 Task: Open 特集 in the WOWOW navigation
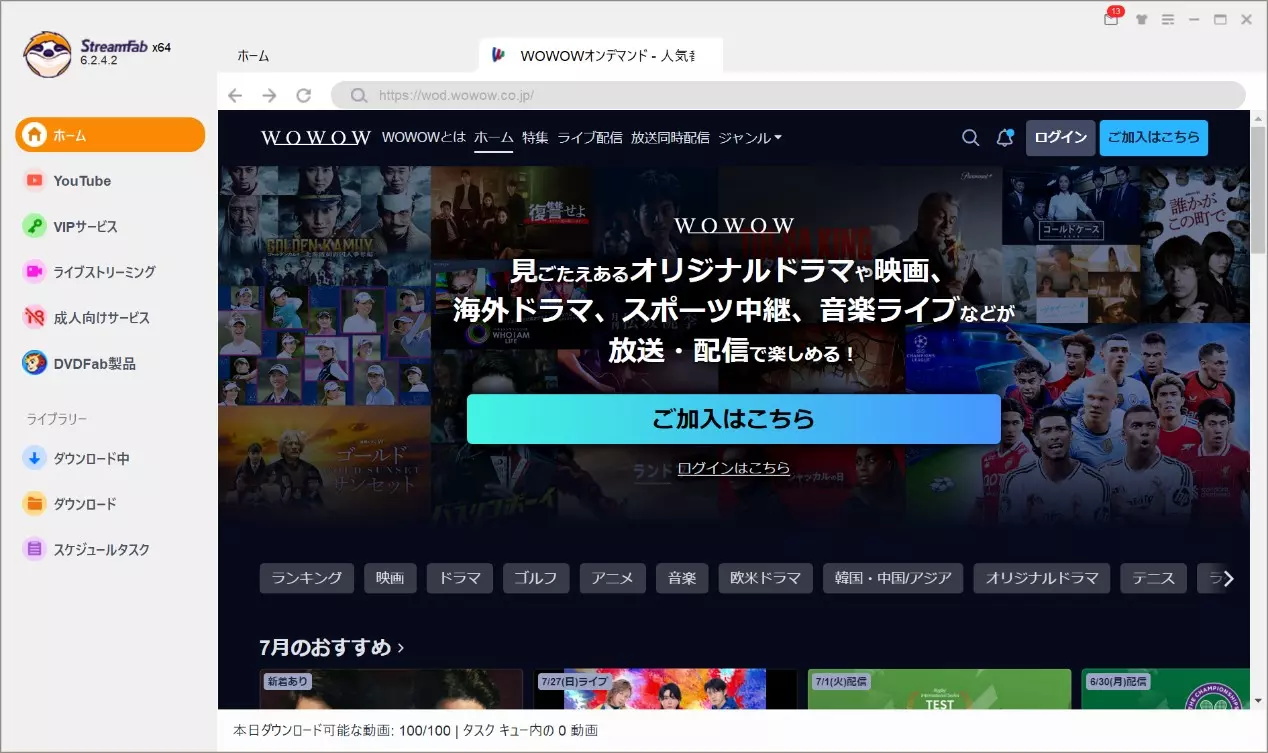pyautogui.click(x=535, y=137)
